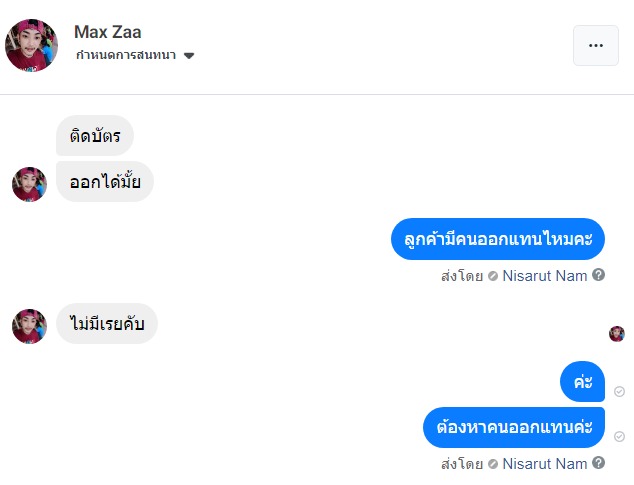Image resolution: width=634 pixels, height=485 pixels.
Task: Click the delivered checkmark beside "ค่ะ" bubble
Action: (619, 391)
